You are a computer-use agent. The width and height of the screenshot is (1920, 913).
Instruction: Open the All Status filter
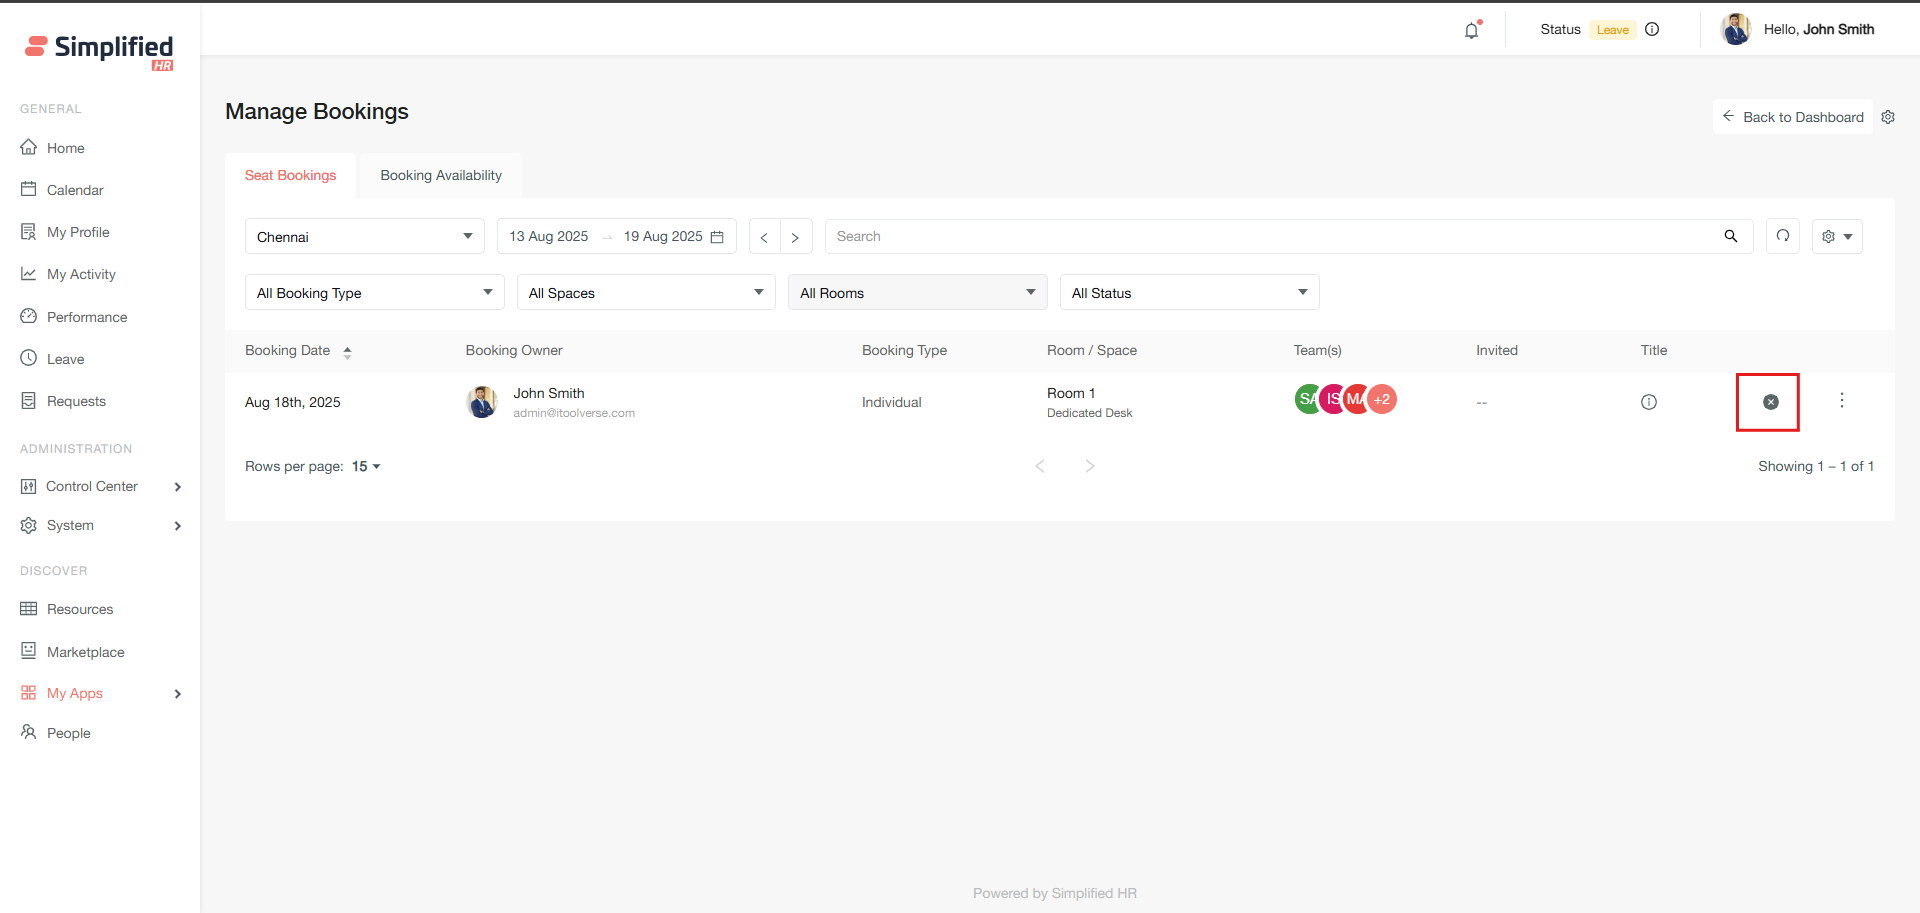1188,293
